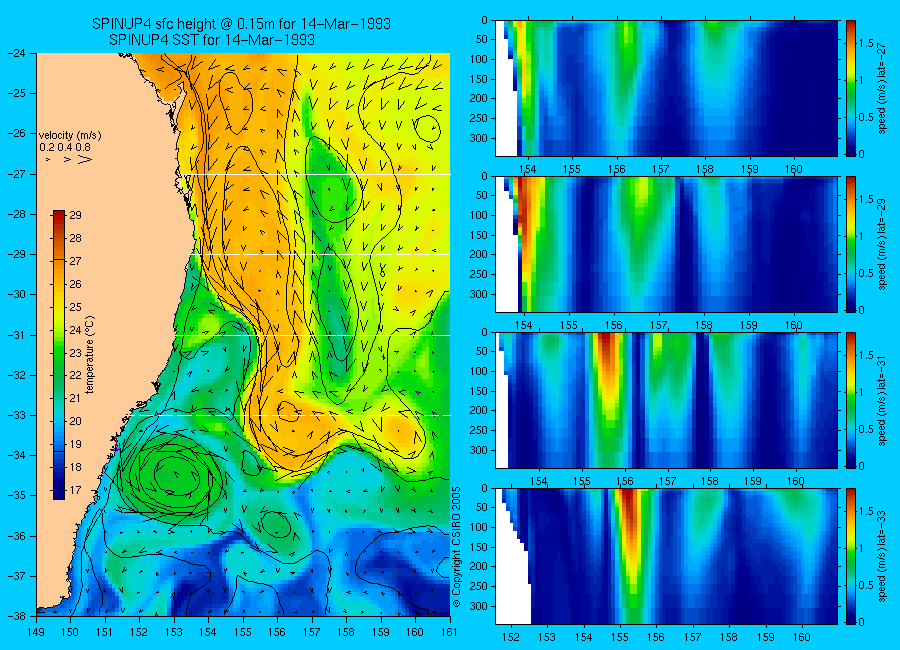
Task: Open the lat=-29 speed cross-section panel
Action: tap(666, 244)
